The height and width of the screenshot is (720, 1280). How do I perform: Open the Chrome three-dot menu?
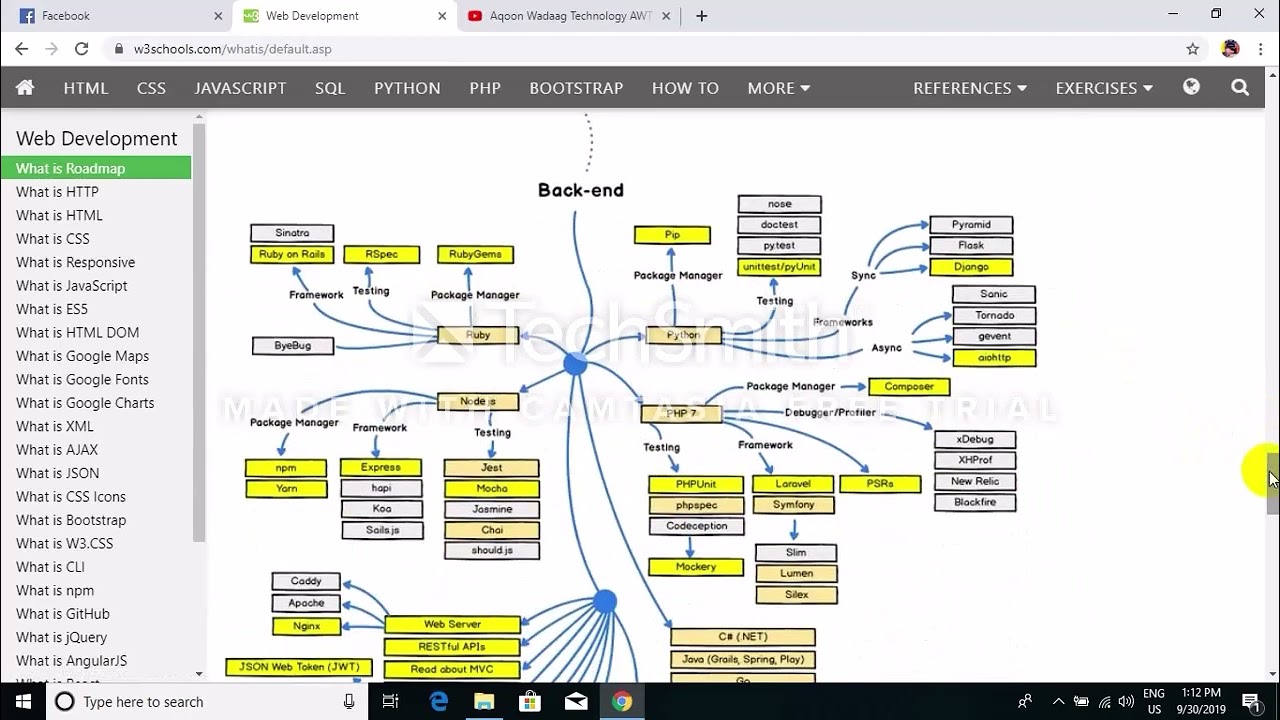(1260, 49)
